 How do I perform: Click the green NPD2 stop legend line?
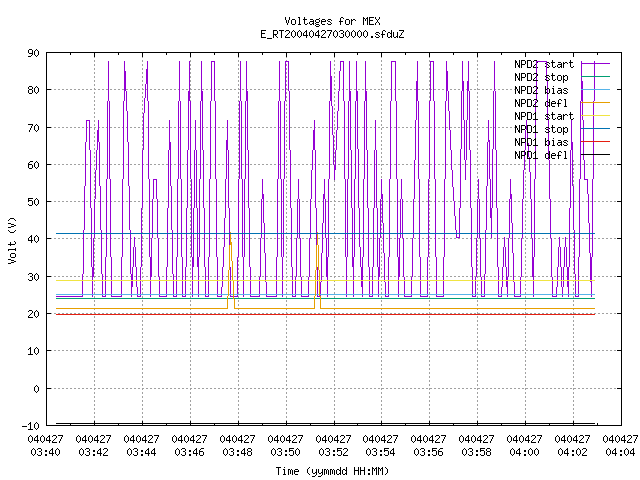pos(596,76)
